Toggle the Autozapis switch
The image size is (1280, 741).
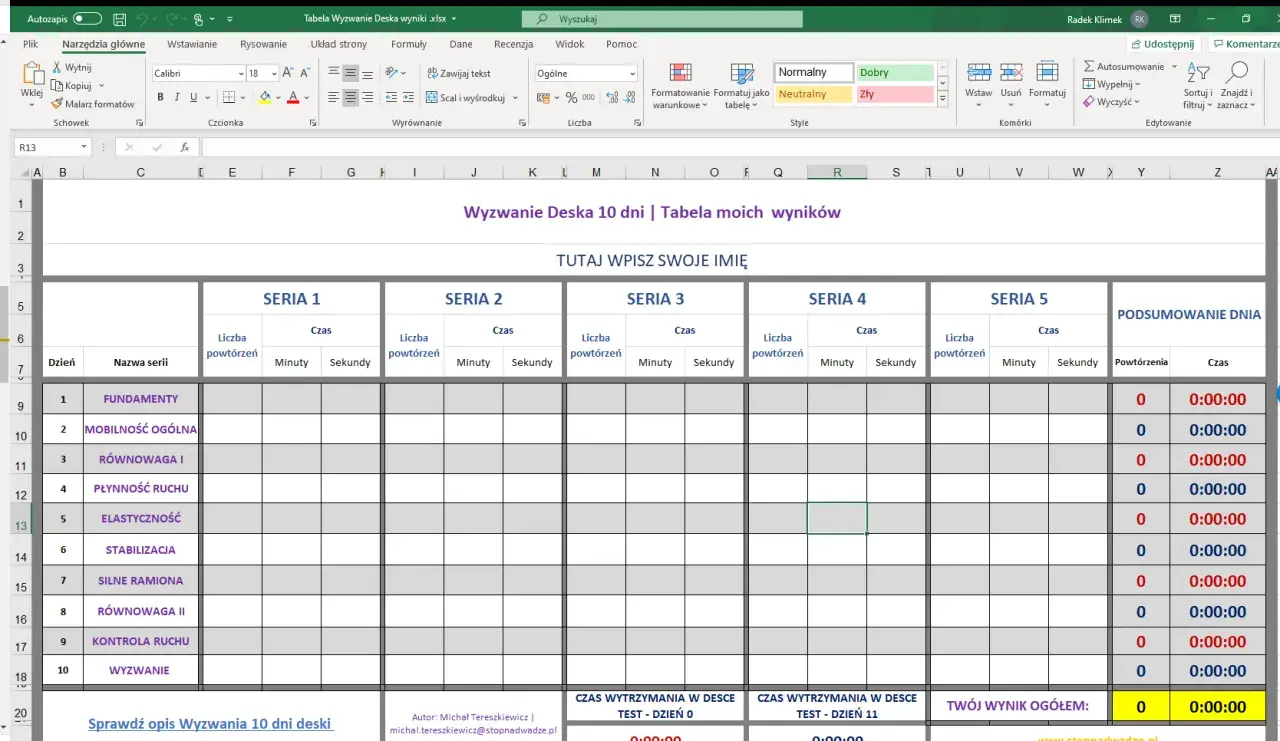point(88,18)
